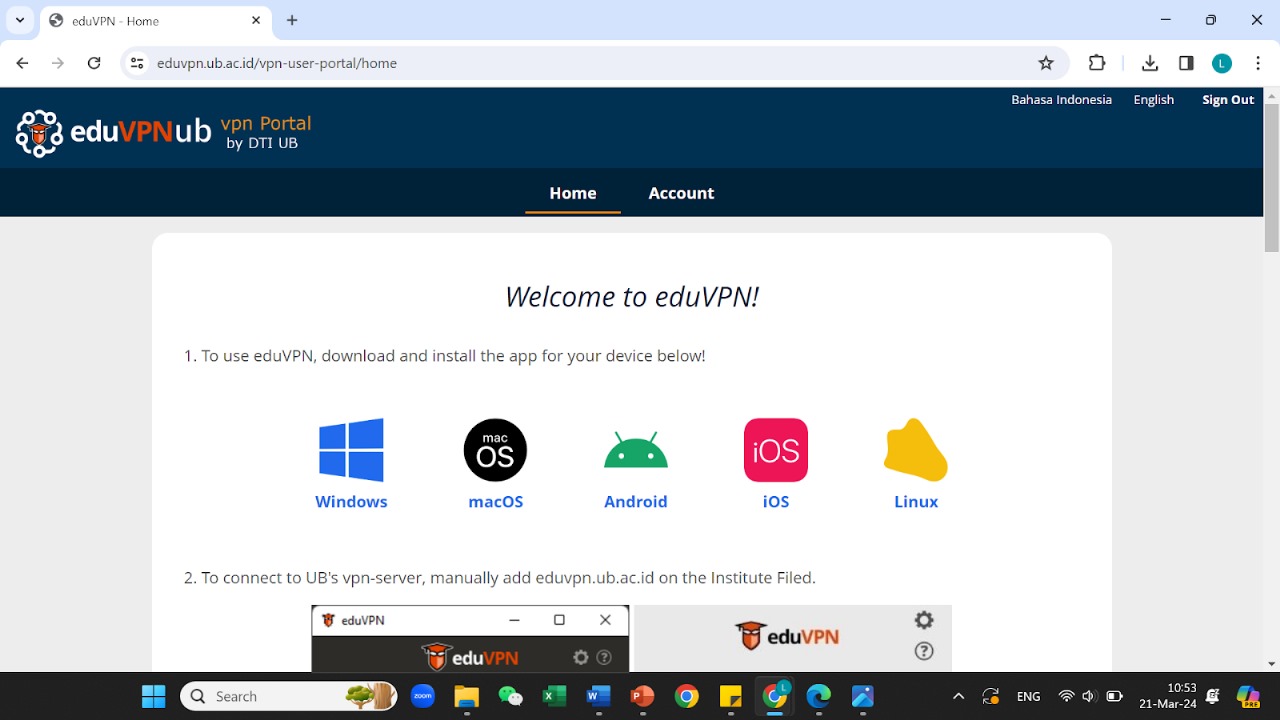Reload the eduVPN page
Image resolution: width=1280 pixels, height=720 pixels.
[x=94, y=63]
